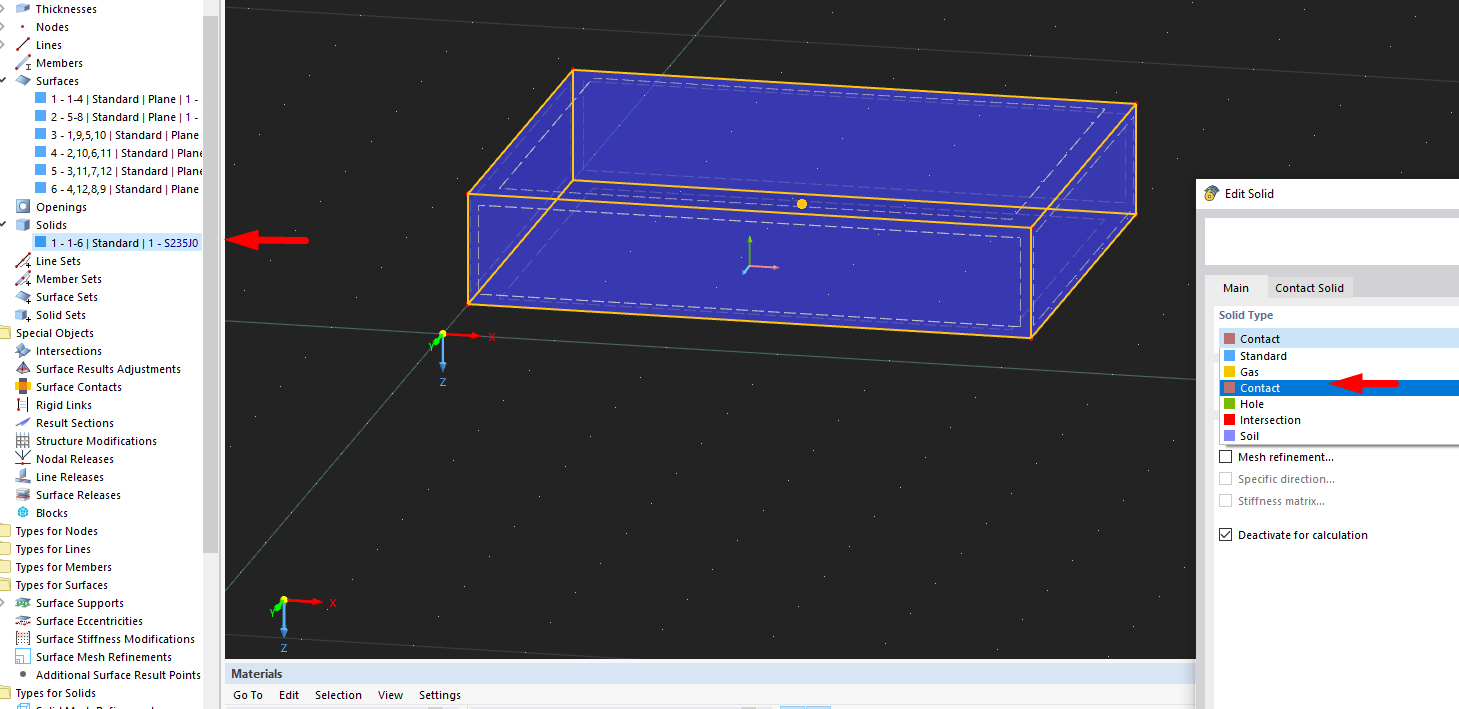Uncheck Deactivate for calculation
Image resolution: width=1459 pixels, height=709 pixels.
coord(1225,534)
